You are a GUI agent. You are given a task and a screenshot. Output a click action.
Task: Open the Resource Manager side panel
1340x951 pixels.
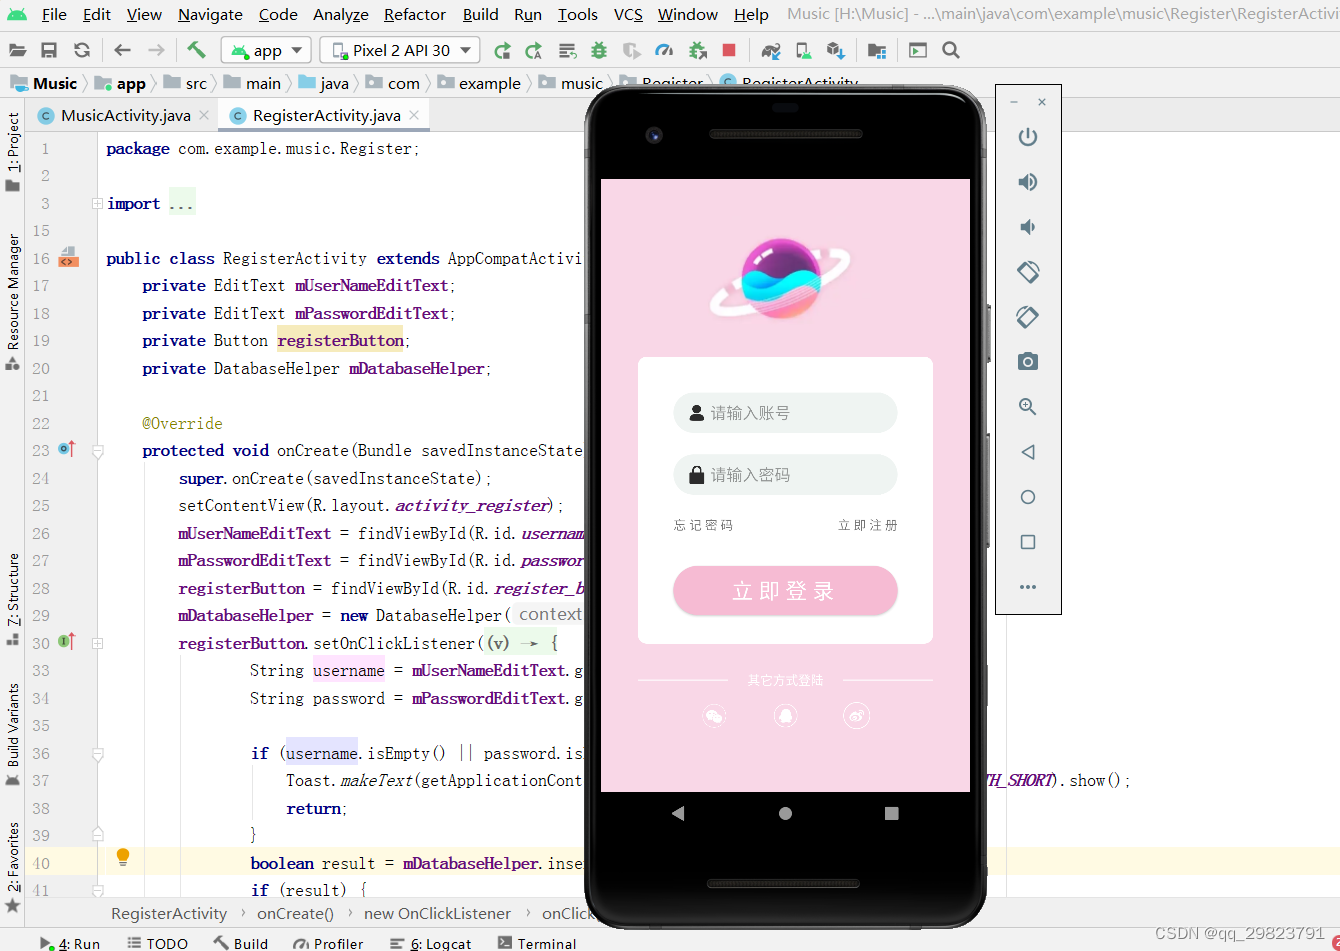pos(13,301)
